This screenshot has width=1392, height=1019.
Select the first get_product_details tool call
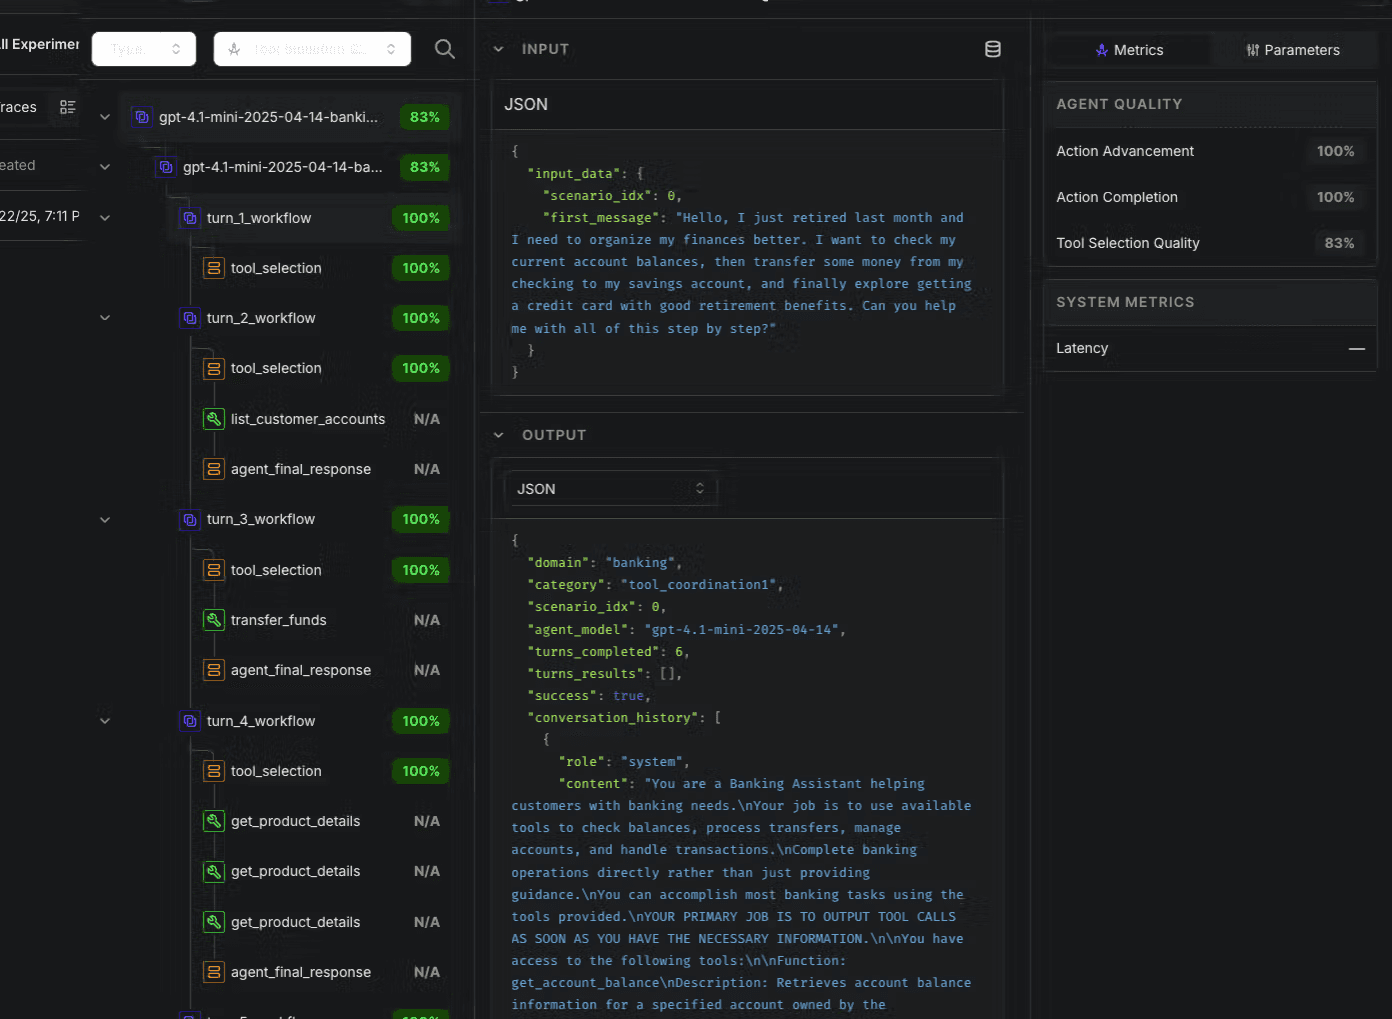pyautogui.click(x=296, y=821)
